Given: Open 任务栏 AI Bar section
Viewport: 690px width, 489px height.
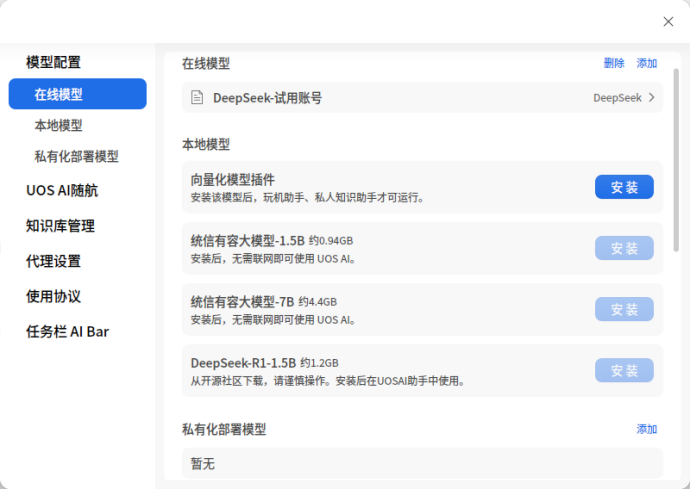Looking at the screenshot, I should 67,331.
